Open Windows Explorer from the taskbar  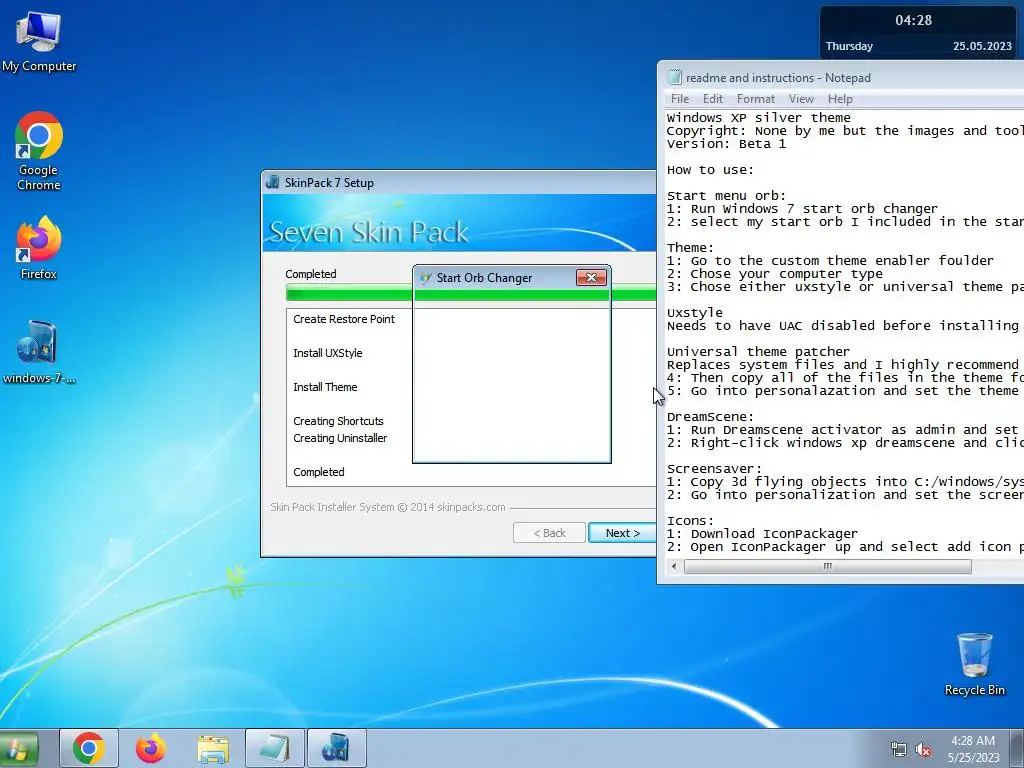(x=213, y=748)
